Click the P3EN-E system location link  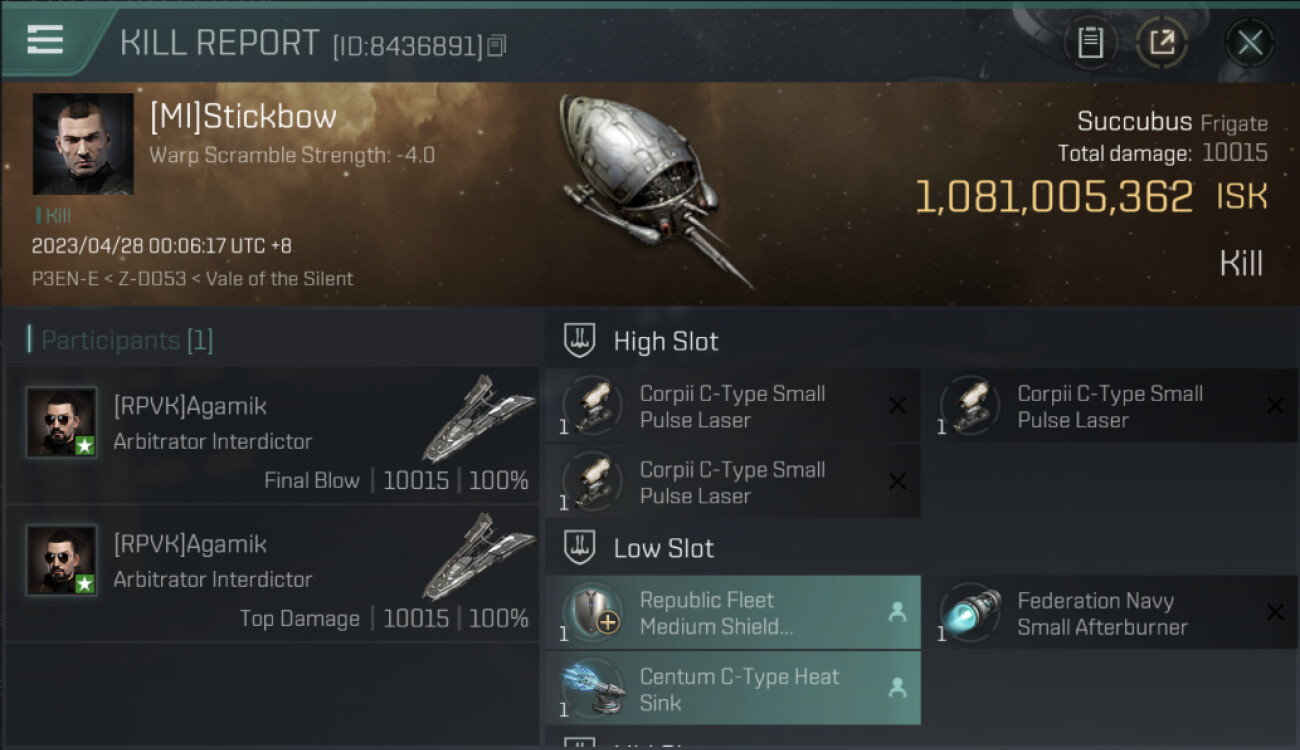[x=64, y=279]
